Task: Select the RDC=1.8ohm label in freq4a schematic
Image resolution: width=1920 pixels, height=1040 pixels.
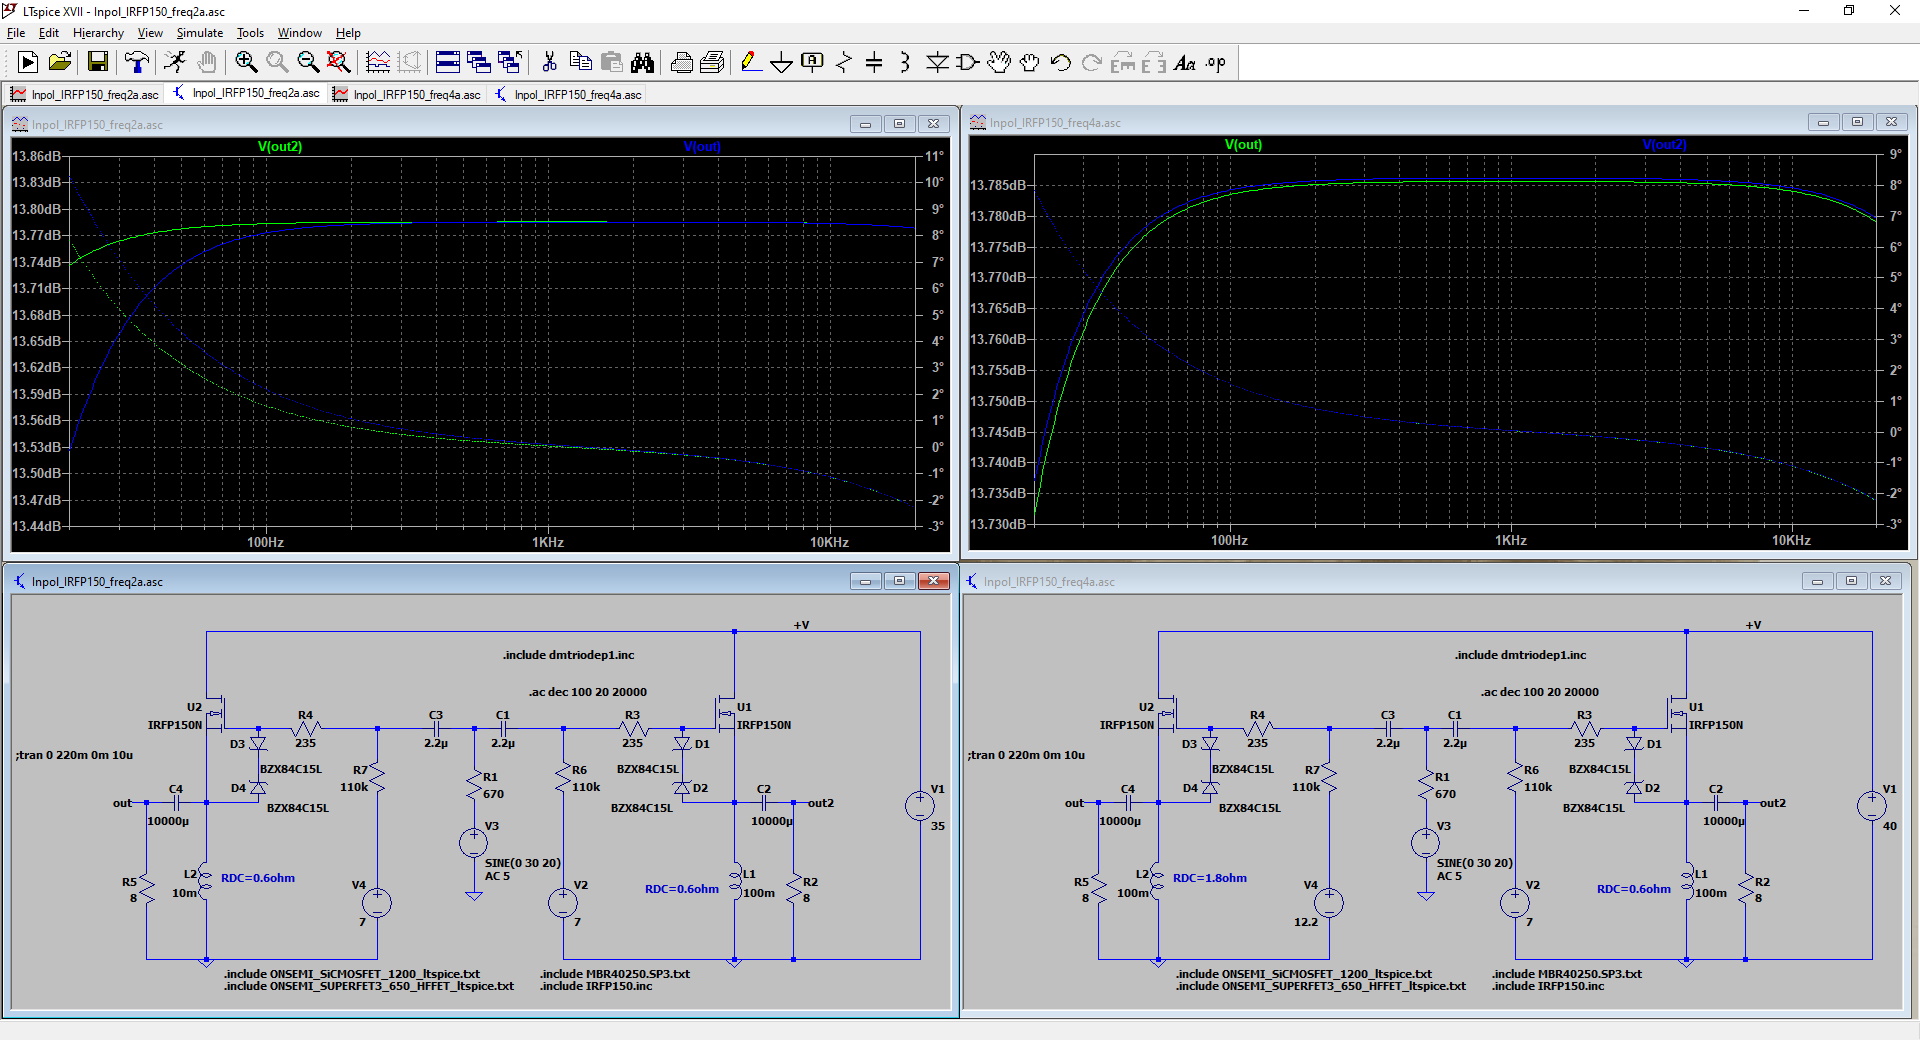Action: [1210, 878]
